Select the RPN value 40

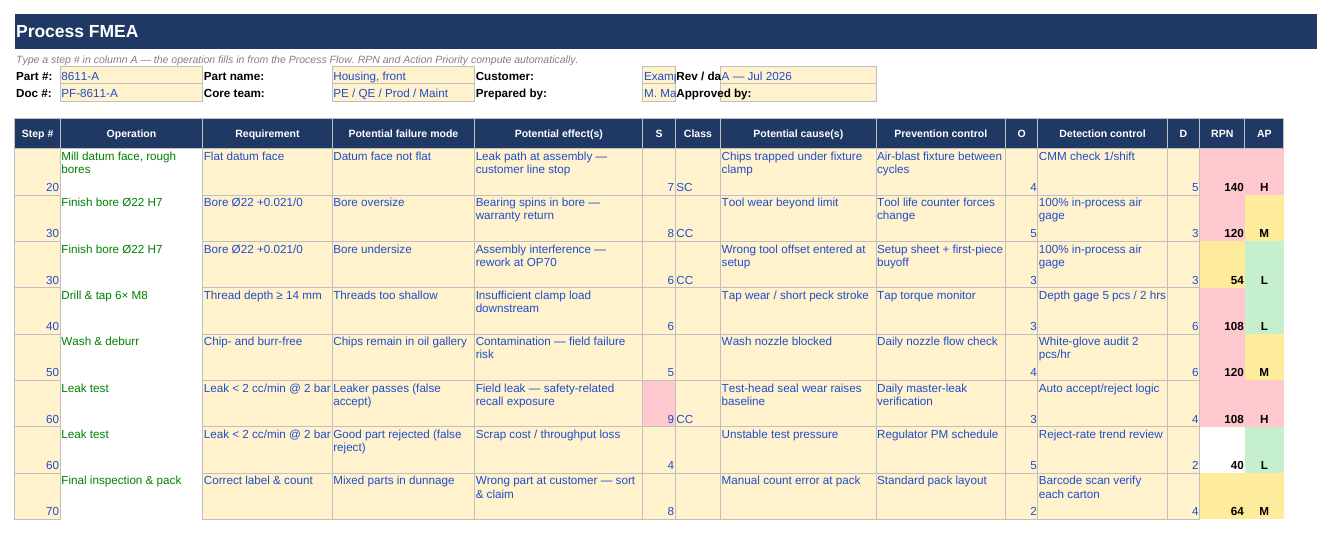point(1222,450)
